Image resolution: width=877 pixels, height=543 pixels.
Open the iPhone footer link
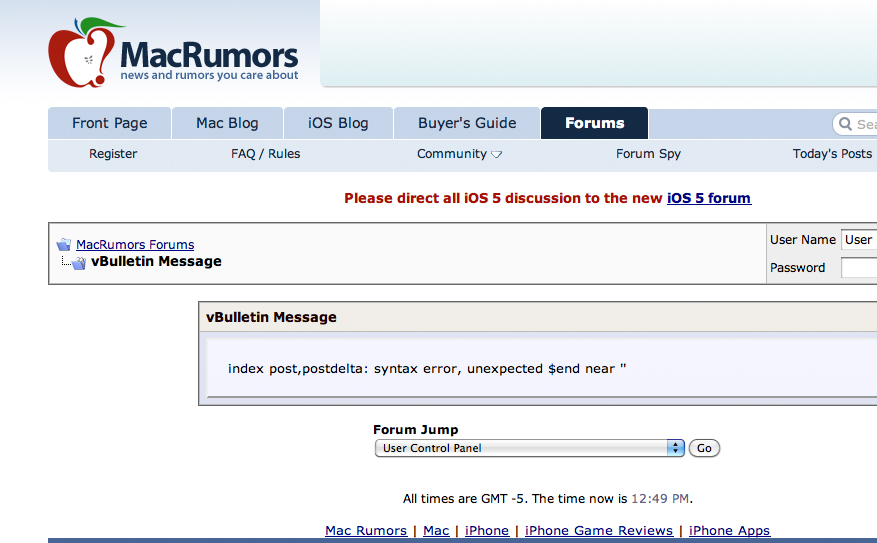tap(487, 530)
